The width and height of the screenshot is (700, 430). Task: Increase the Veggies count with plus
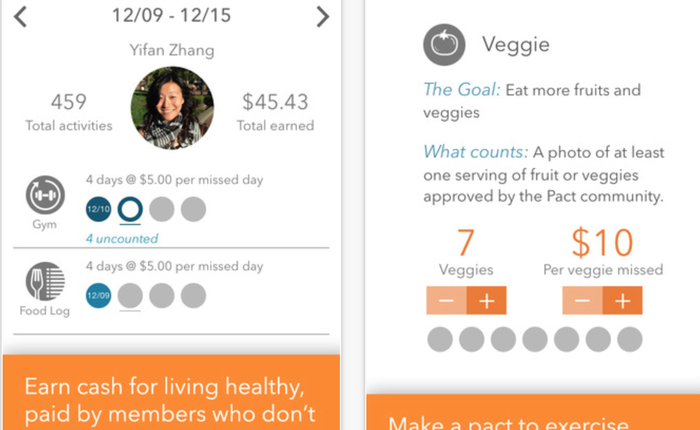coord(487,301)
